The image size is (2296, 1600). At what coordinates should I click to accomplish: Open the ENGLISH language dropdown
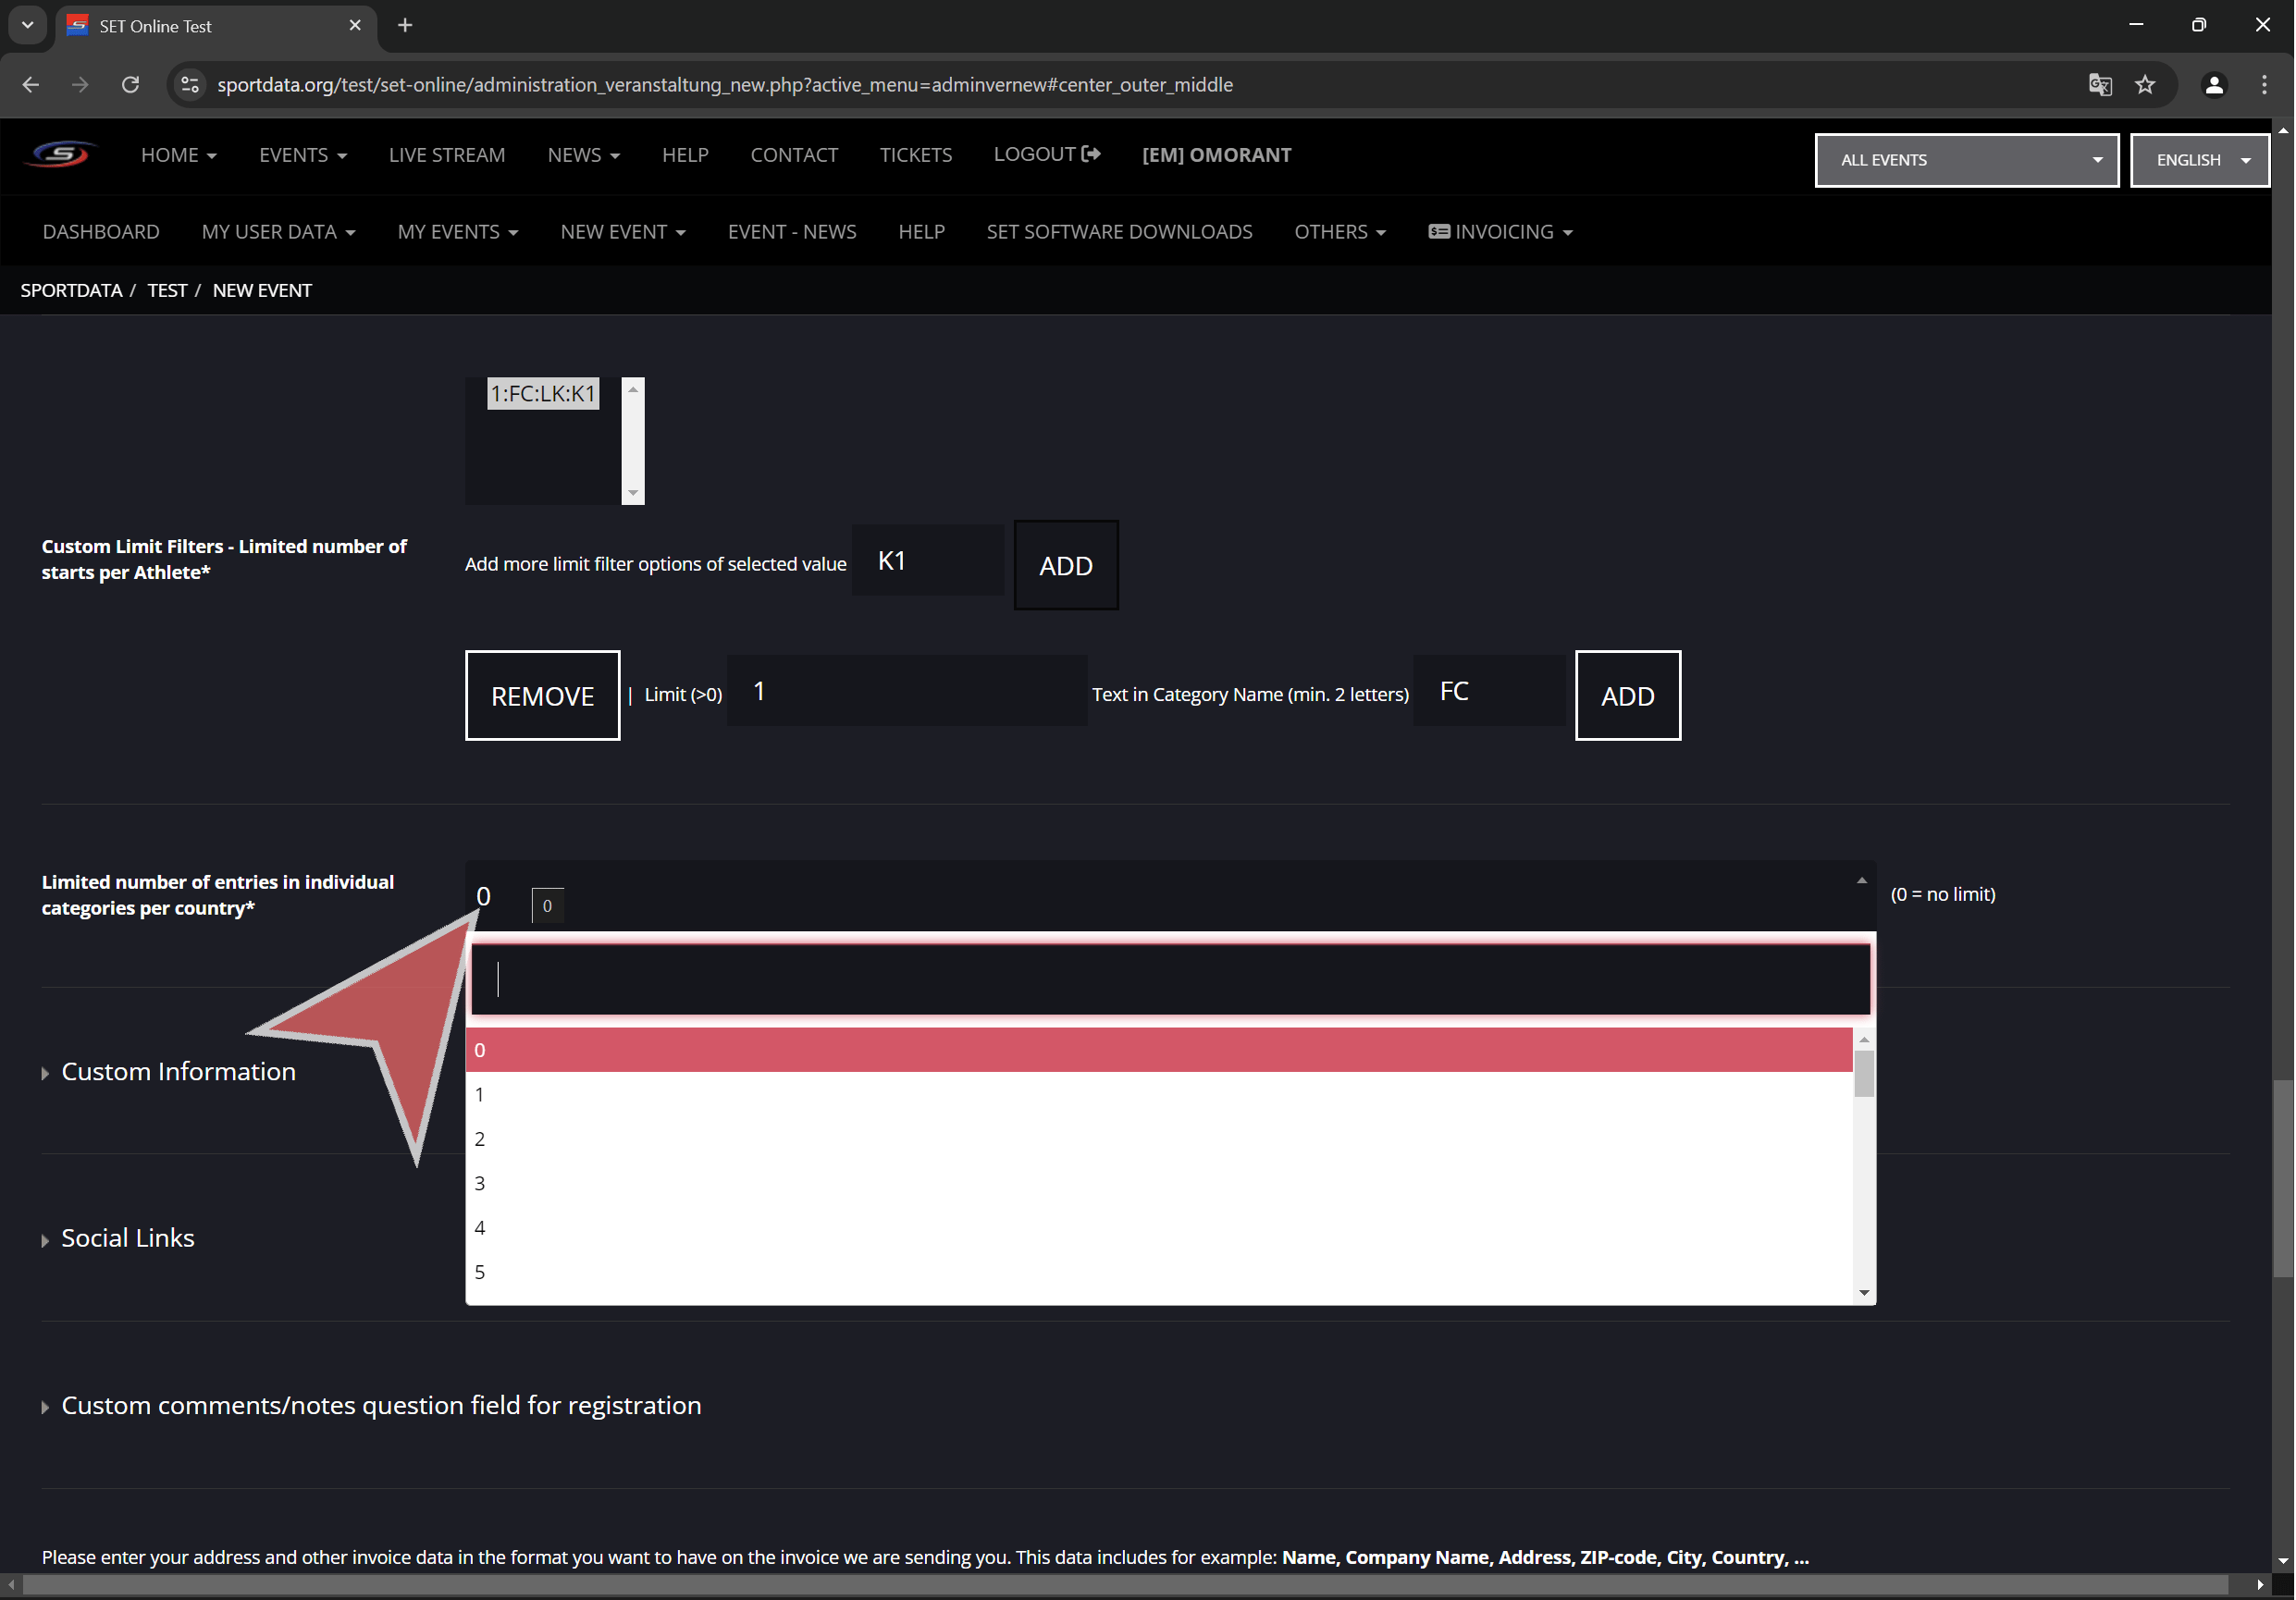pyautogui.click(x=2199, y=160)
